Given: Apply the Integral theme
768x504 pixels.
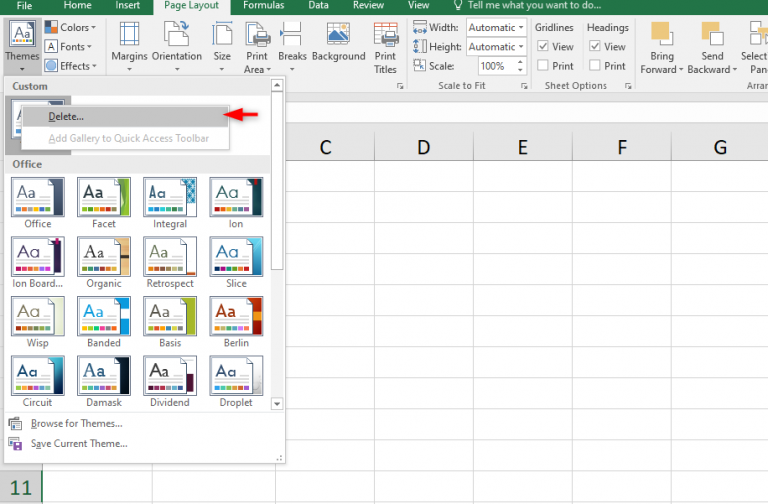Looking at the screenshot, I should [x=170, y=203].
